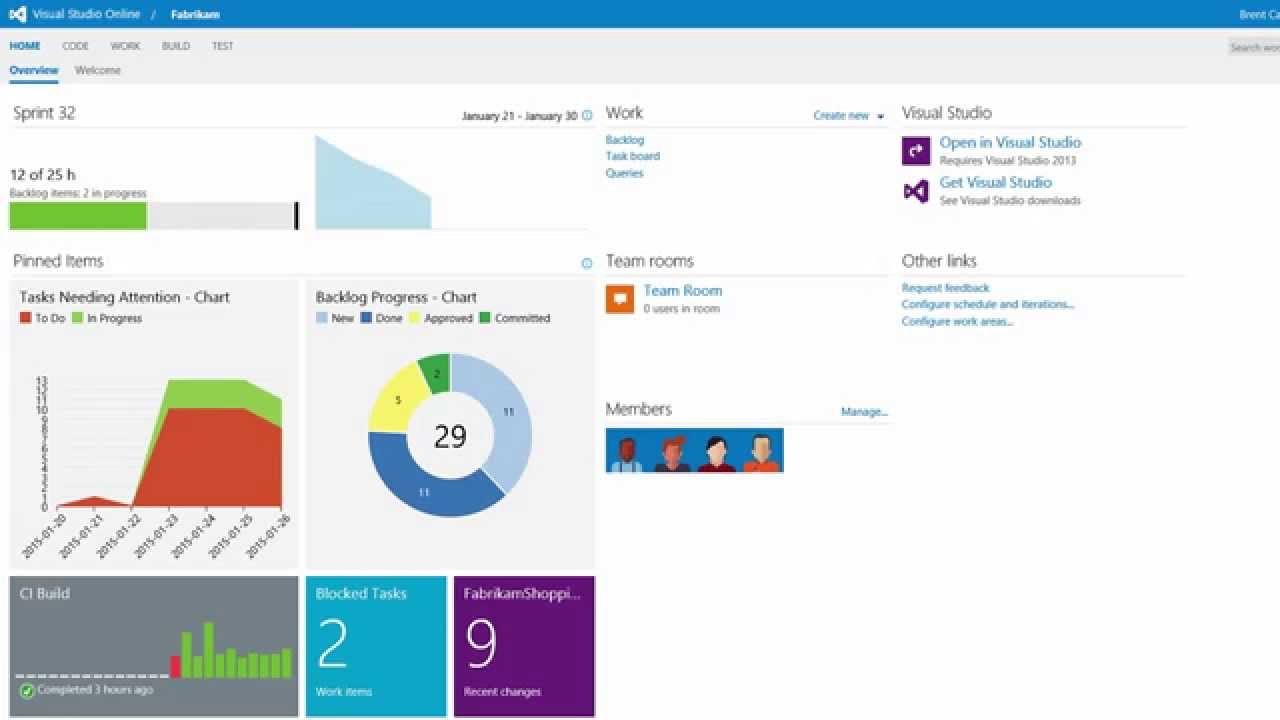Click the dark blue Done legend swatch
This screenshot has width=1280, height=720.
pyautogui.click(x=366, y=318)
